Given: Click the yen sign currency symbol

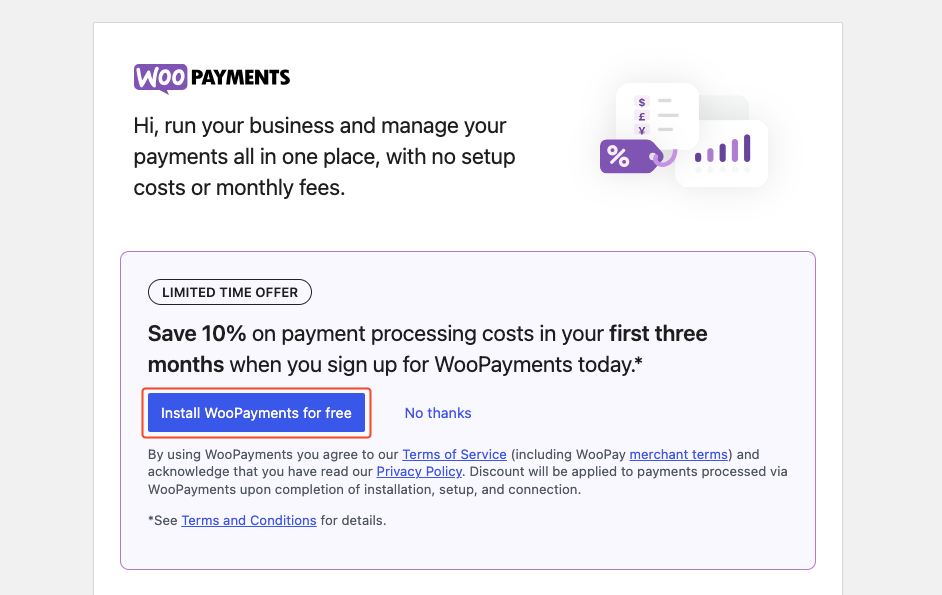Looking at the screenshot, I should coord(642,130).
